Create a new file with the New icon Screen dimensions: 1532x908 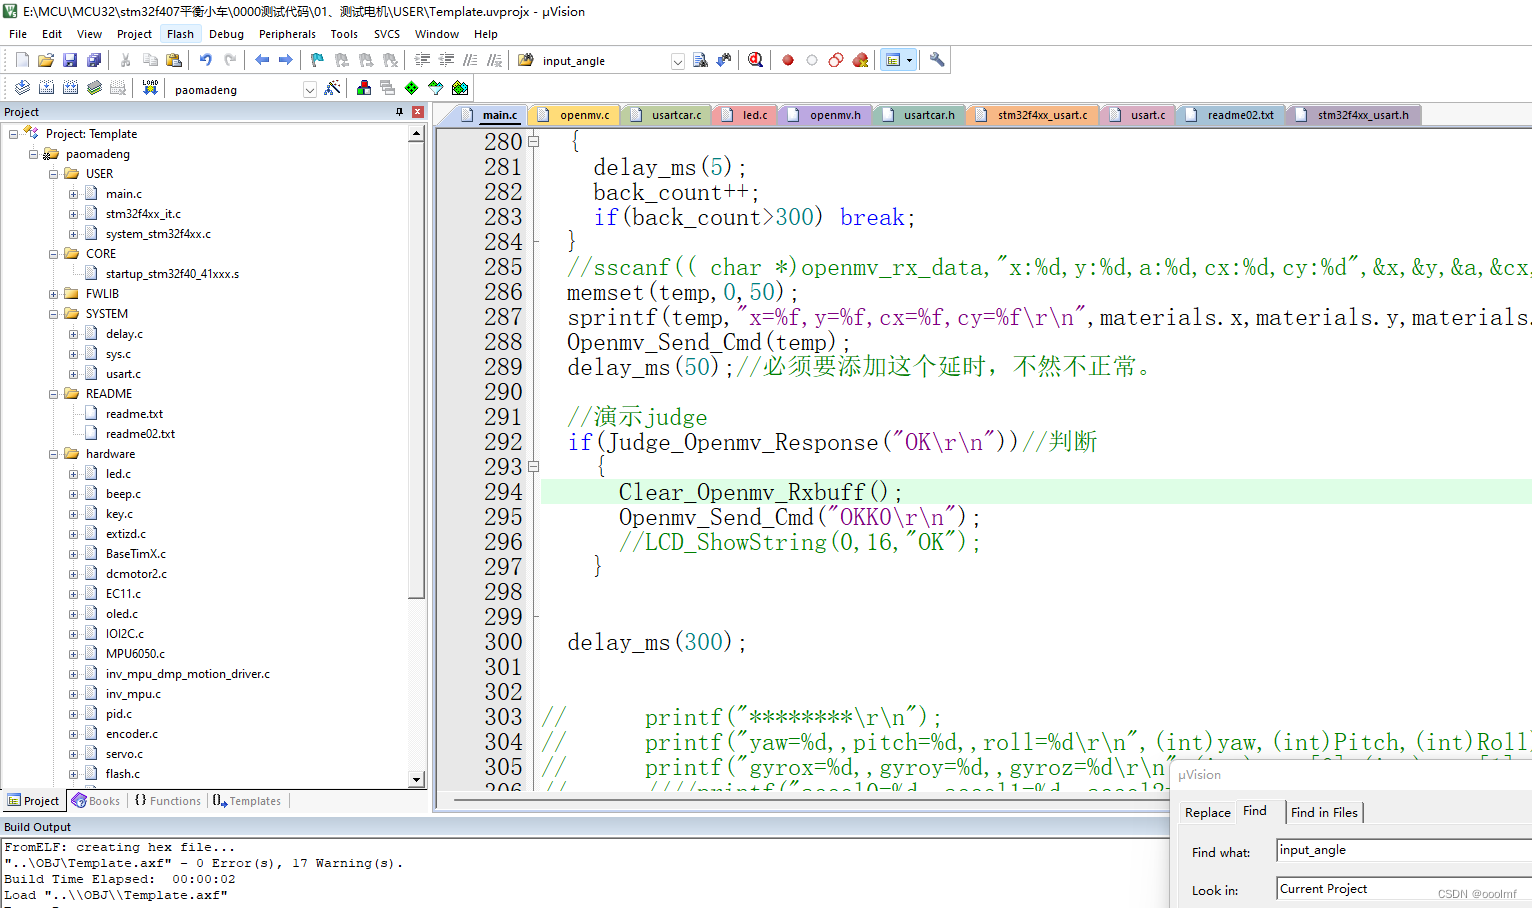pos(22,60)
